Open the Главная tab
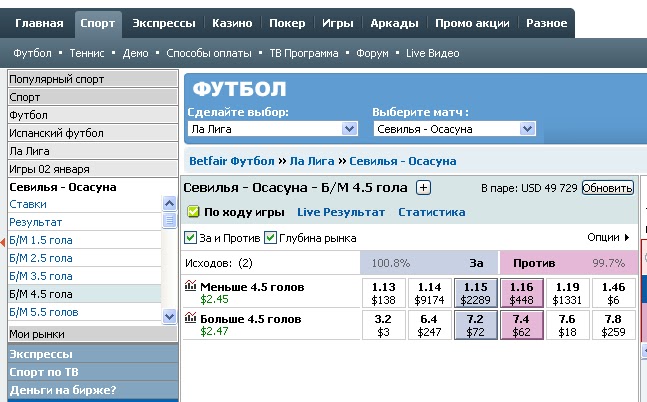647x402 pixels. coord(39,23)
